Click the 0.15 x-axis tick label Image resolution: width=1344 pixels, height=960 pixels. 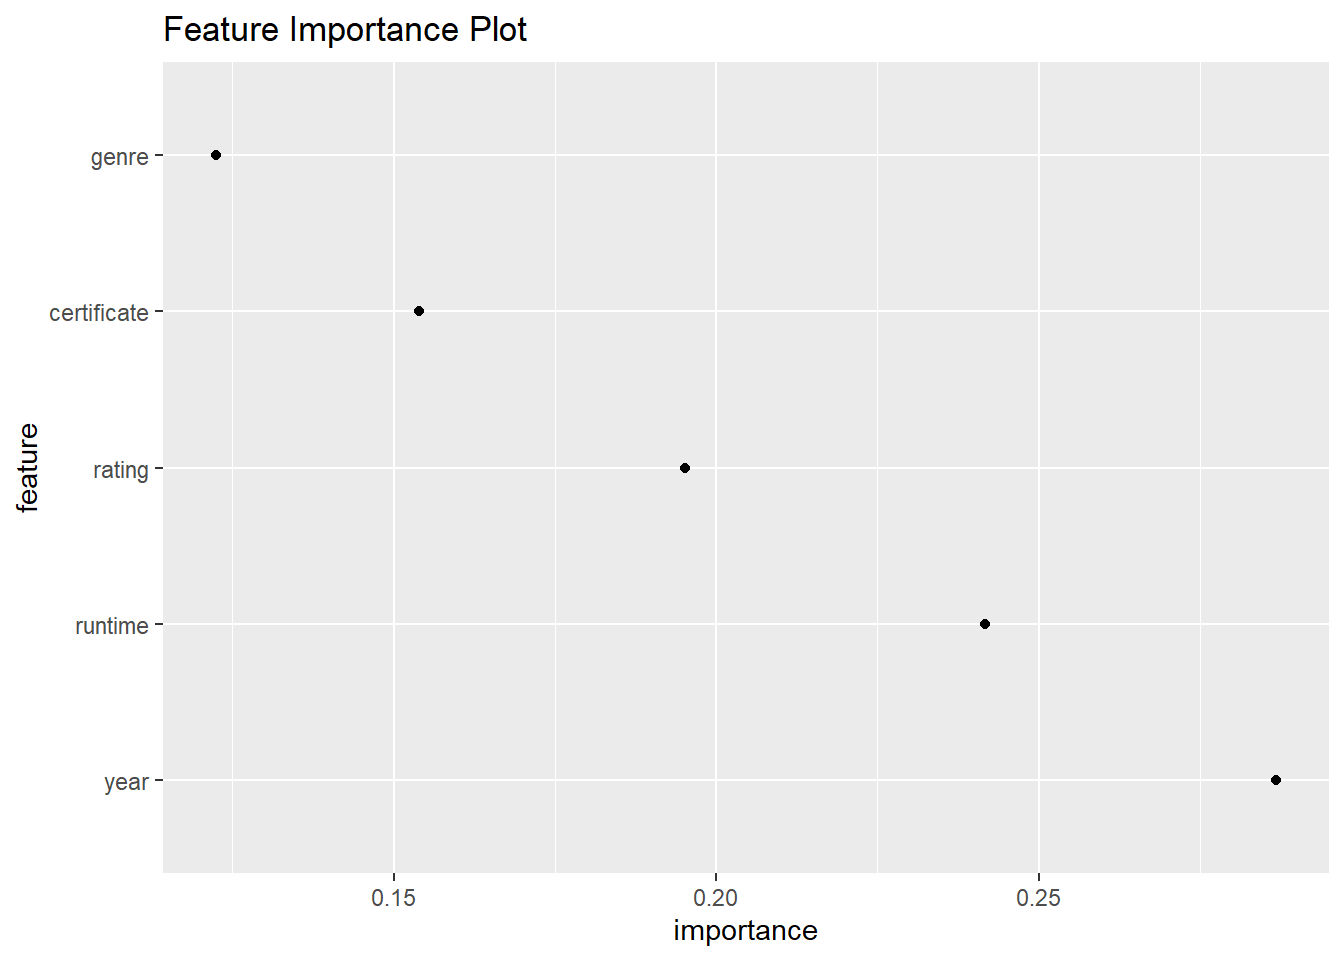point(393,898)
